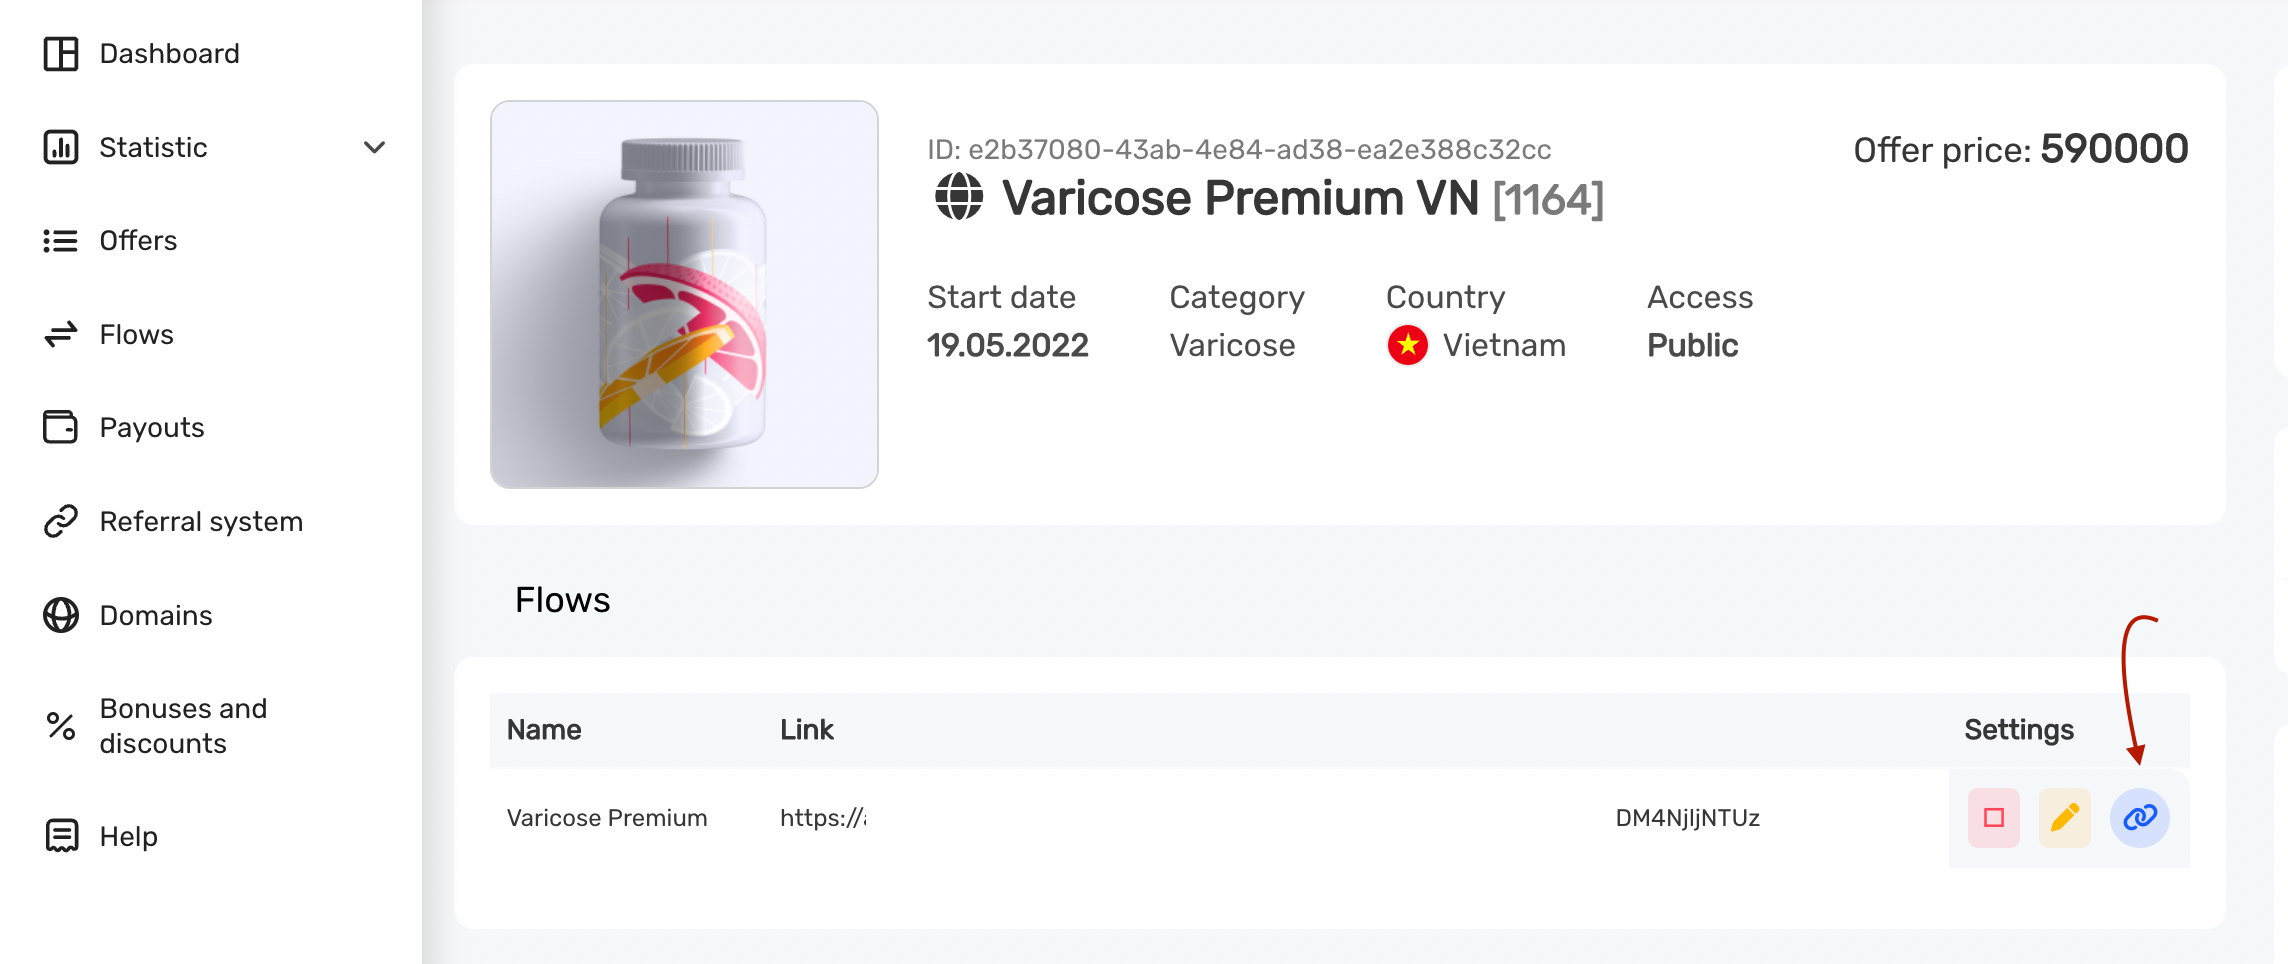
Task: Click the offer ID text
Action: coord(1238,150)
